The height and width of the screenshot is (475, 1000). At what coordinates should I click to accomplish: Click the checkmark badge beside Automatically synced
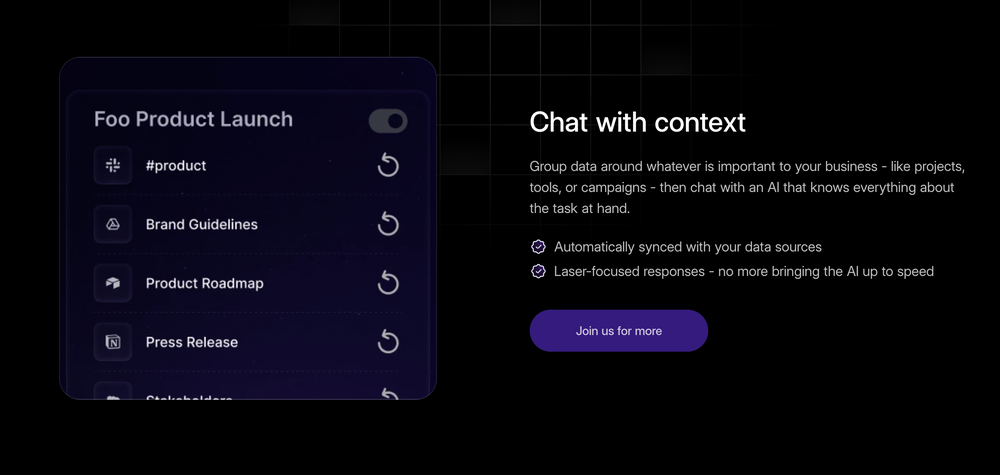[x=539, y=247]
